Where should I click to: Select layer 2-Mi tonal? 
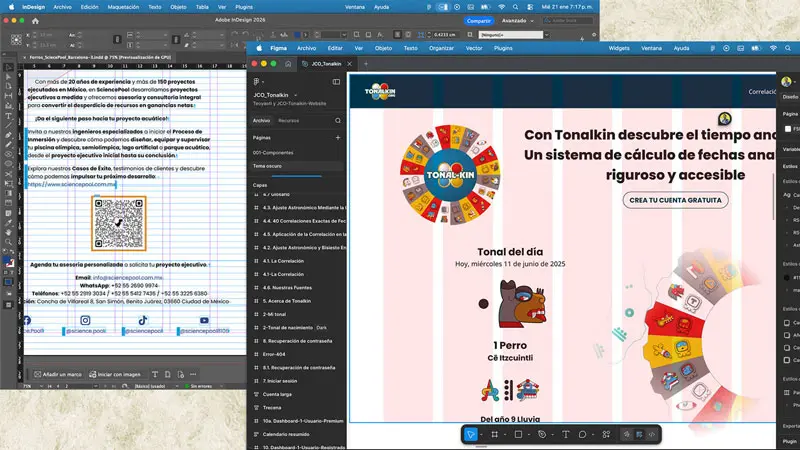click(274, 314)
